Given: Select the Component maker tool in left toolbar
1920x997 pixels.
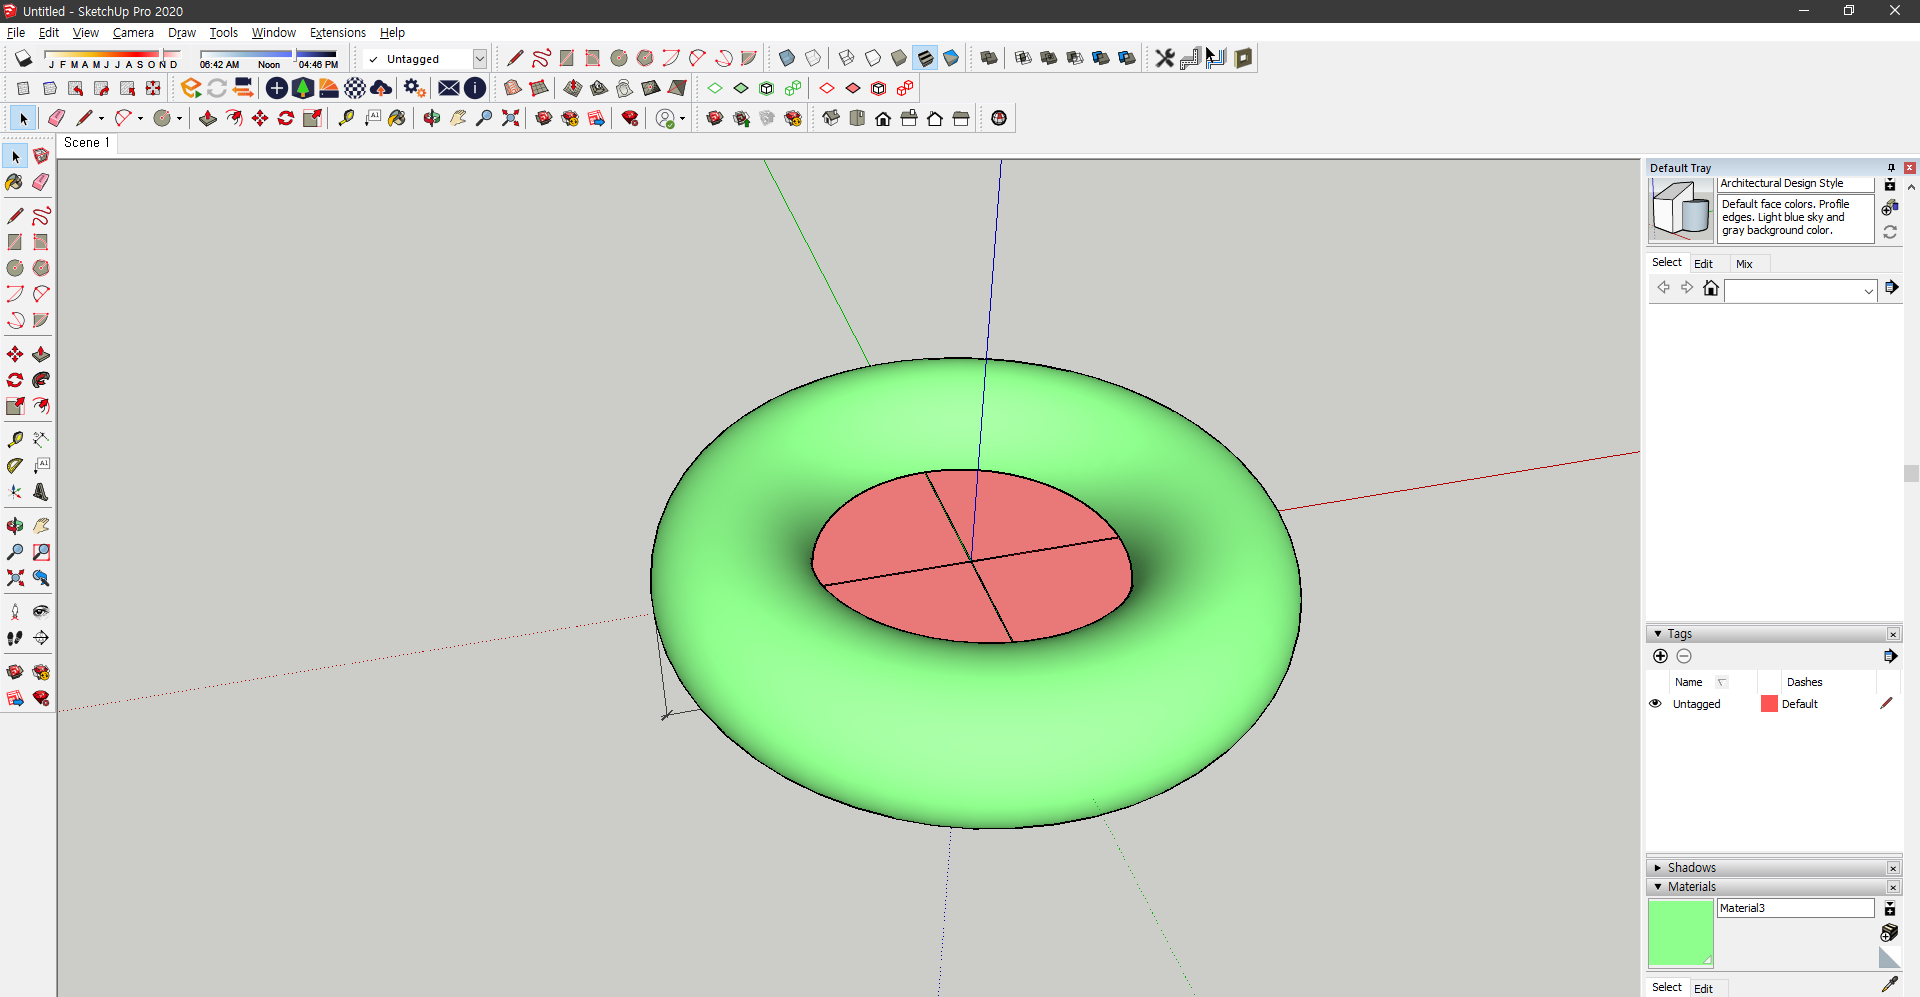Looking at the screenshot, I should click(x=41, y=156).
